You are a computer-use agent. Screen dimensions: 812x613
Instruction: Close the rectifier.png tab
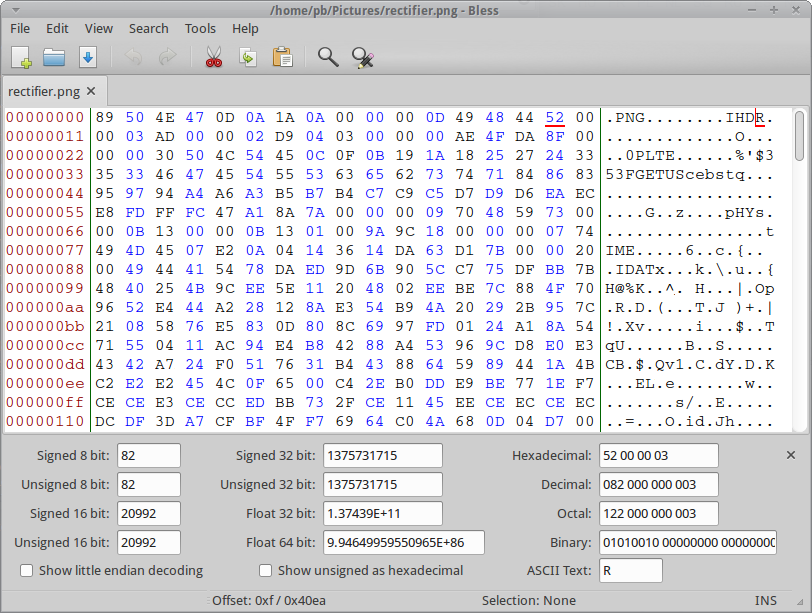pyautogui.click(x=91, y=91)
